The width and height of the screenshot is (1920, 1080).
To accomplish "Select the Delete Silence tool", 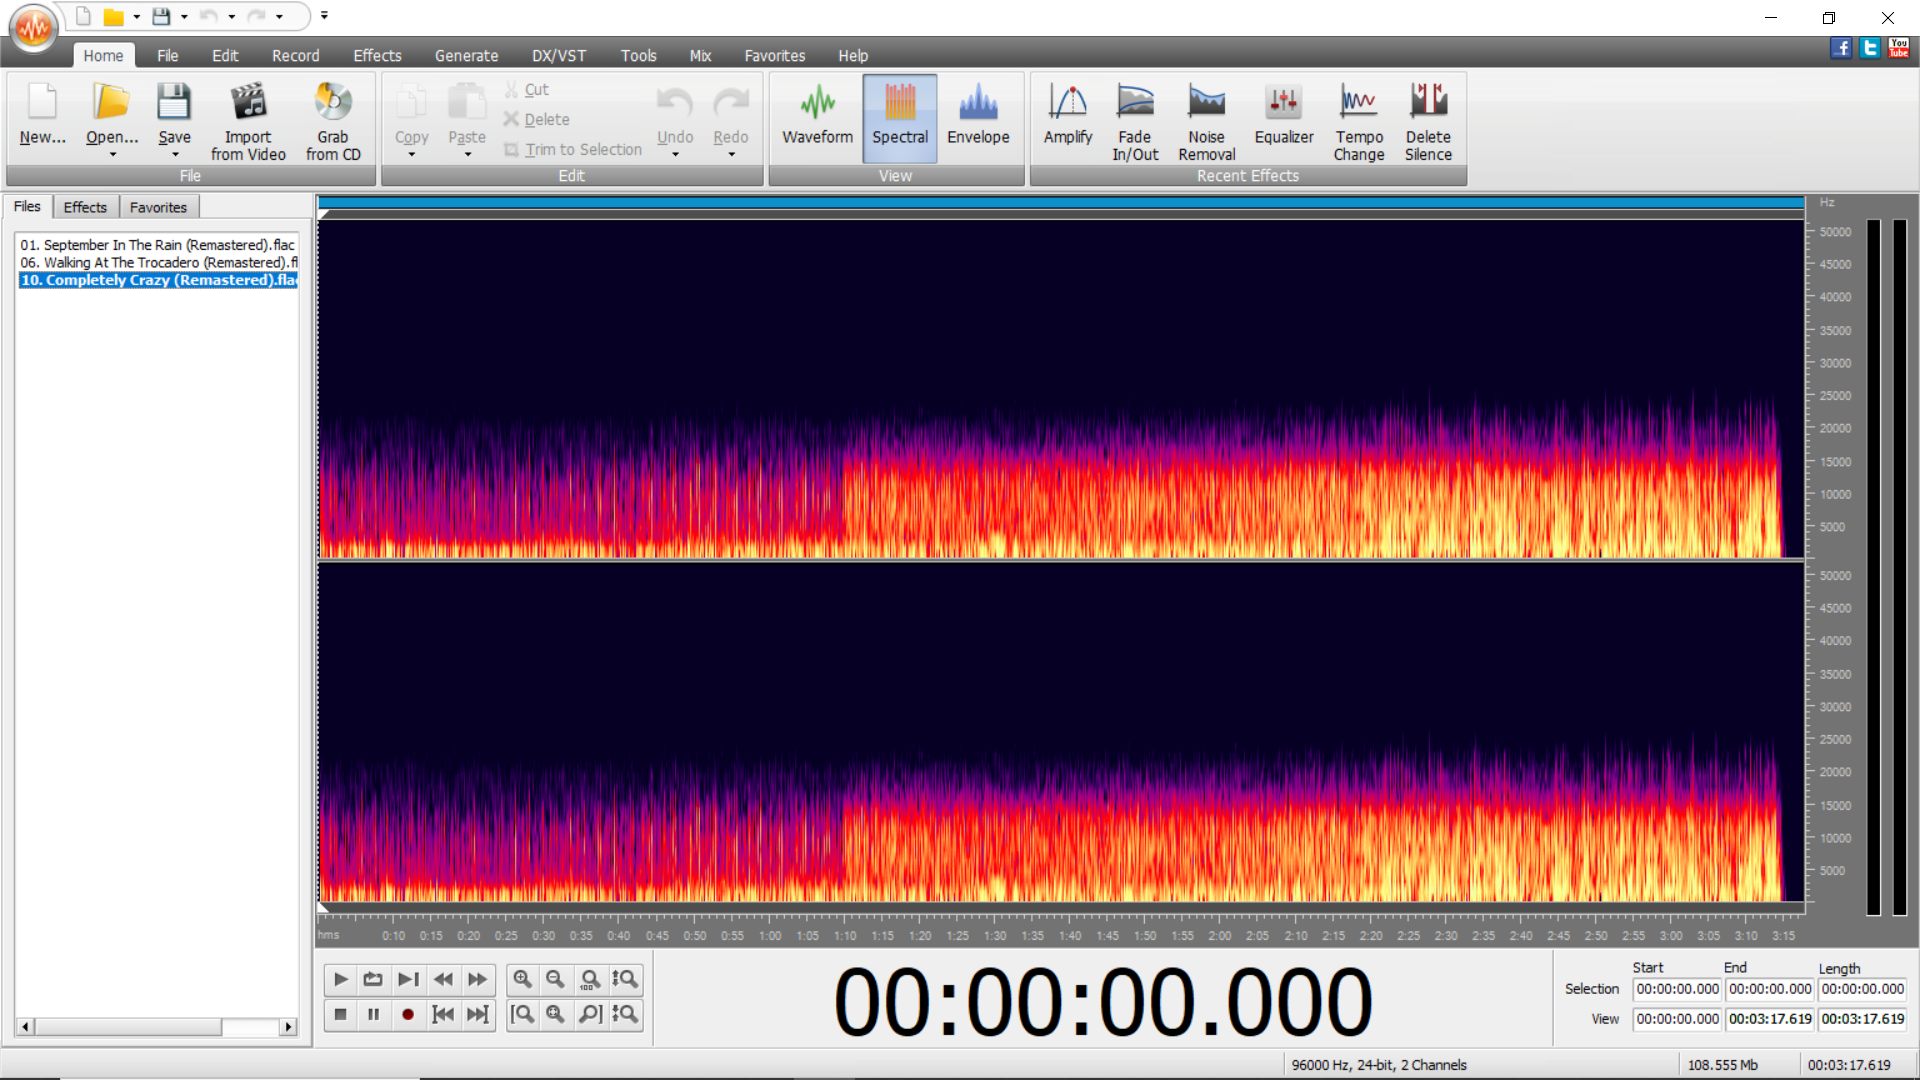I will point(1428,120).
